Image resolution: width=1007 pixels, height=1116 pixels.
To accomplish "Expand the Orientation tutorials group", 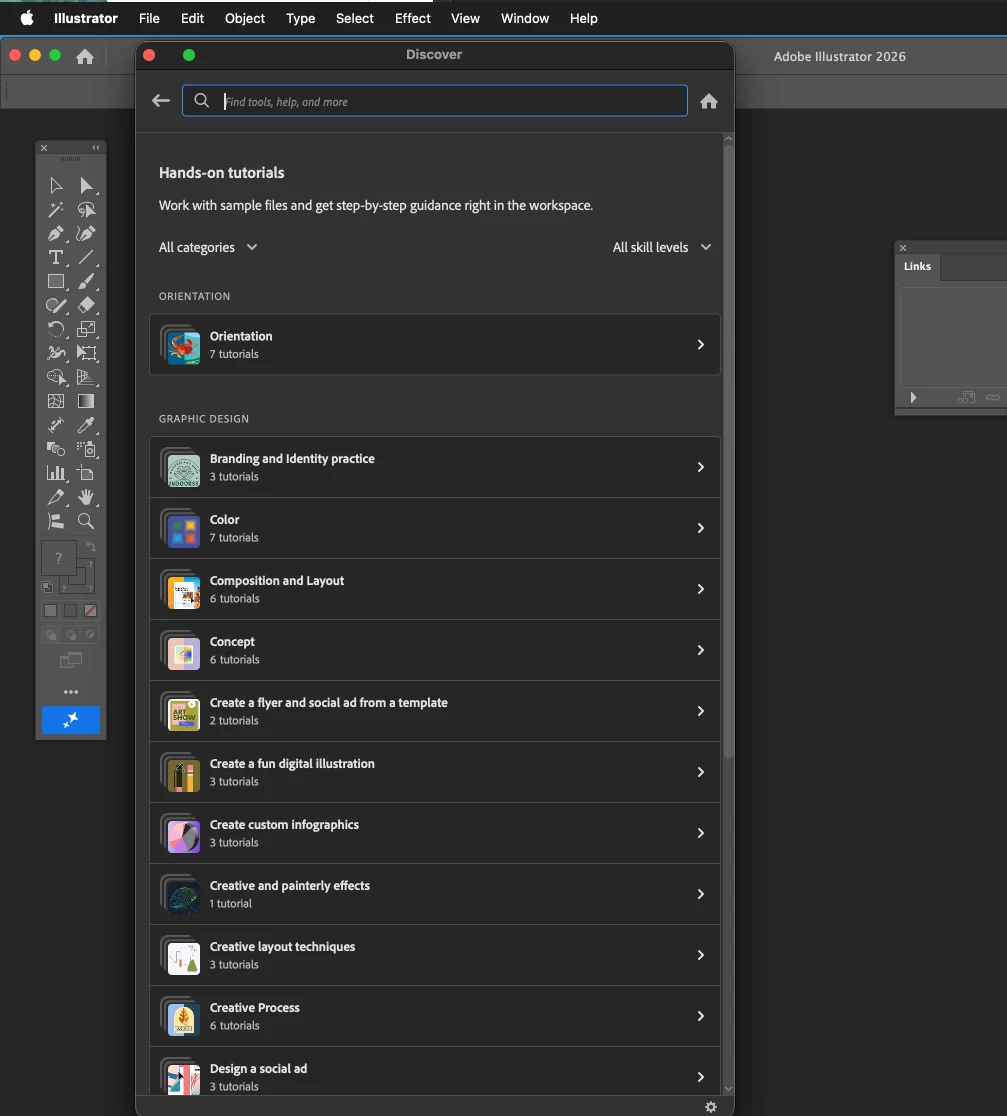I will coord(435,344).
